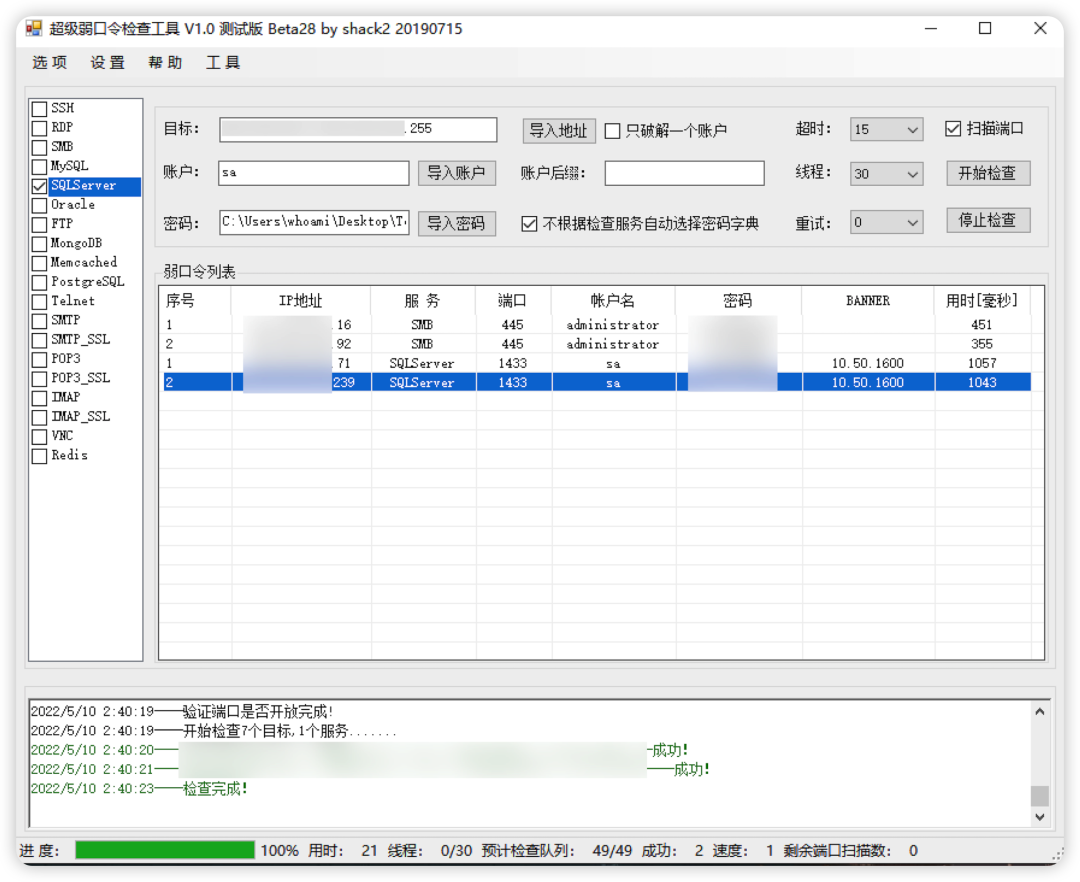This screenshot has width=1080, height=882.
Task: Enable the Oracle service checkbox
Action: tap(39, 205)
